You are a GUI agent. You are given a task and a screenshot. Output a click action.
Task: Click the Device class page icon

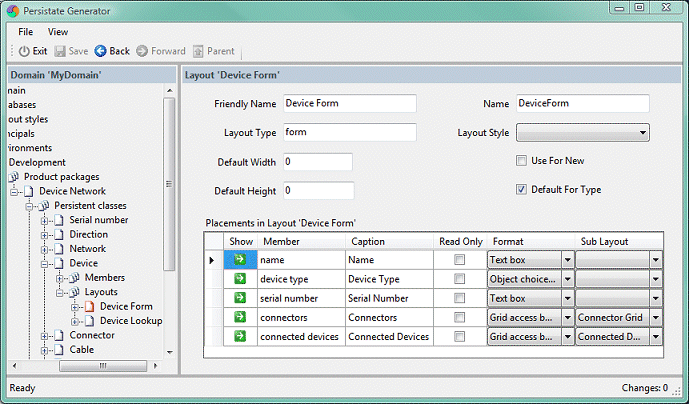tap(59, 263)
